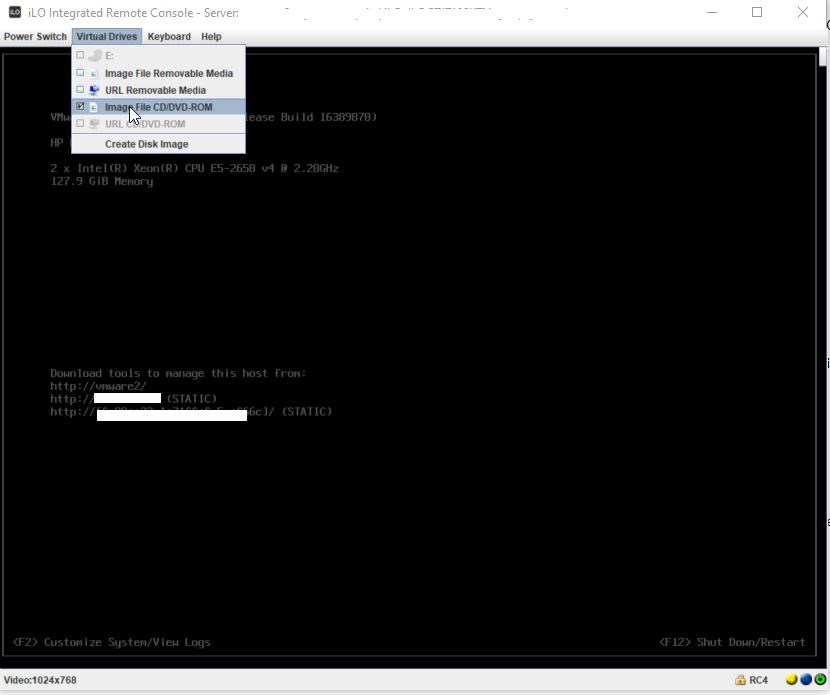The width and height of the screenshot is (830, 695).
Task: Choose Create Disk Image
Action: click(158, 144)
